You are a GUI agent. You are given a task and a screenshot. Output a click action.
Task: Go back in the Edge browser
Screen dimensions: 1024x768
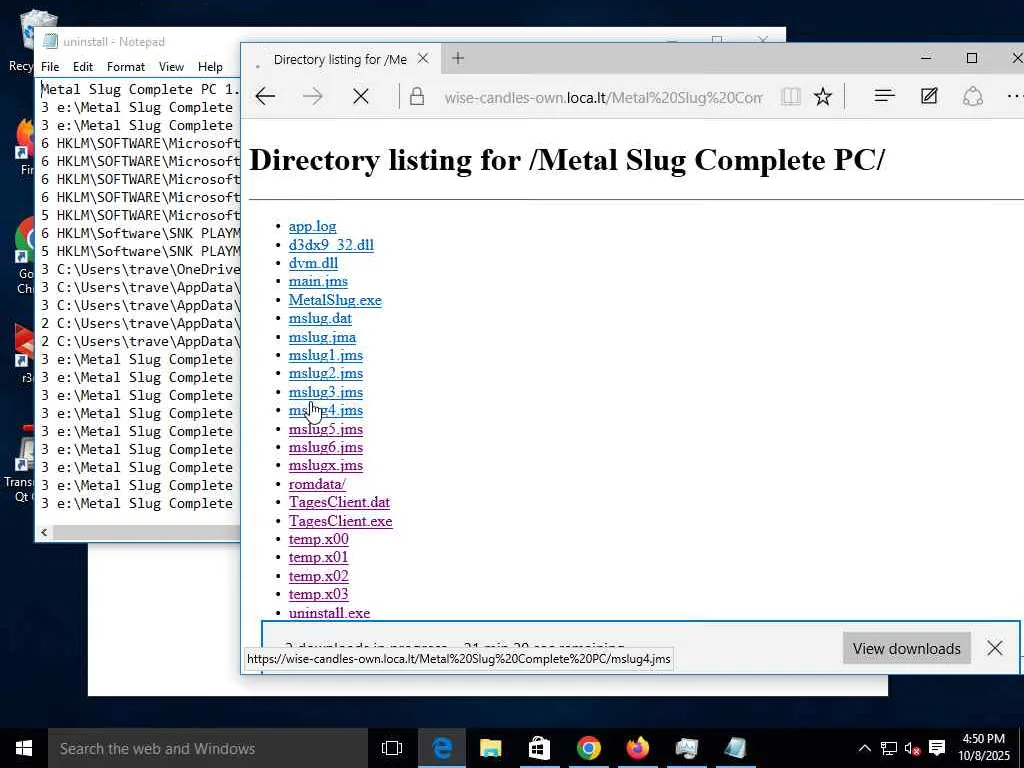pos(265,97)
